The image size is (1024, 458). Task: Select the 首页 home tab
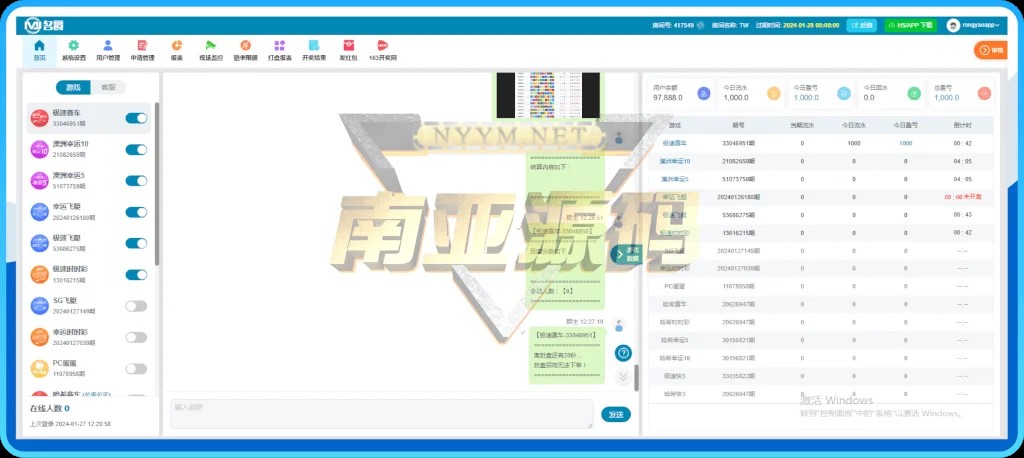[x=39, y=50]
